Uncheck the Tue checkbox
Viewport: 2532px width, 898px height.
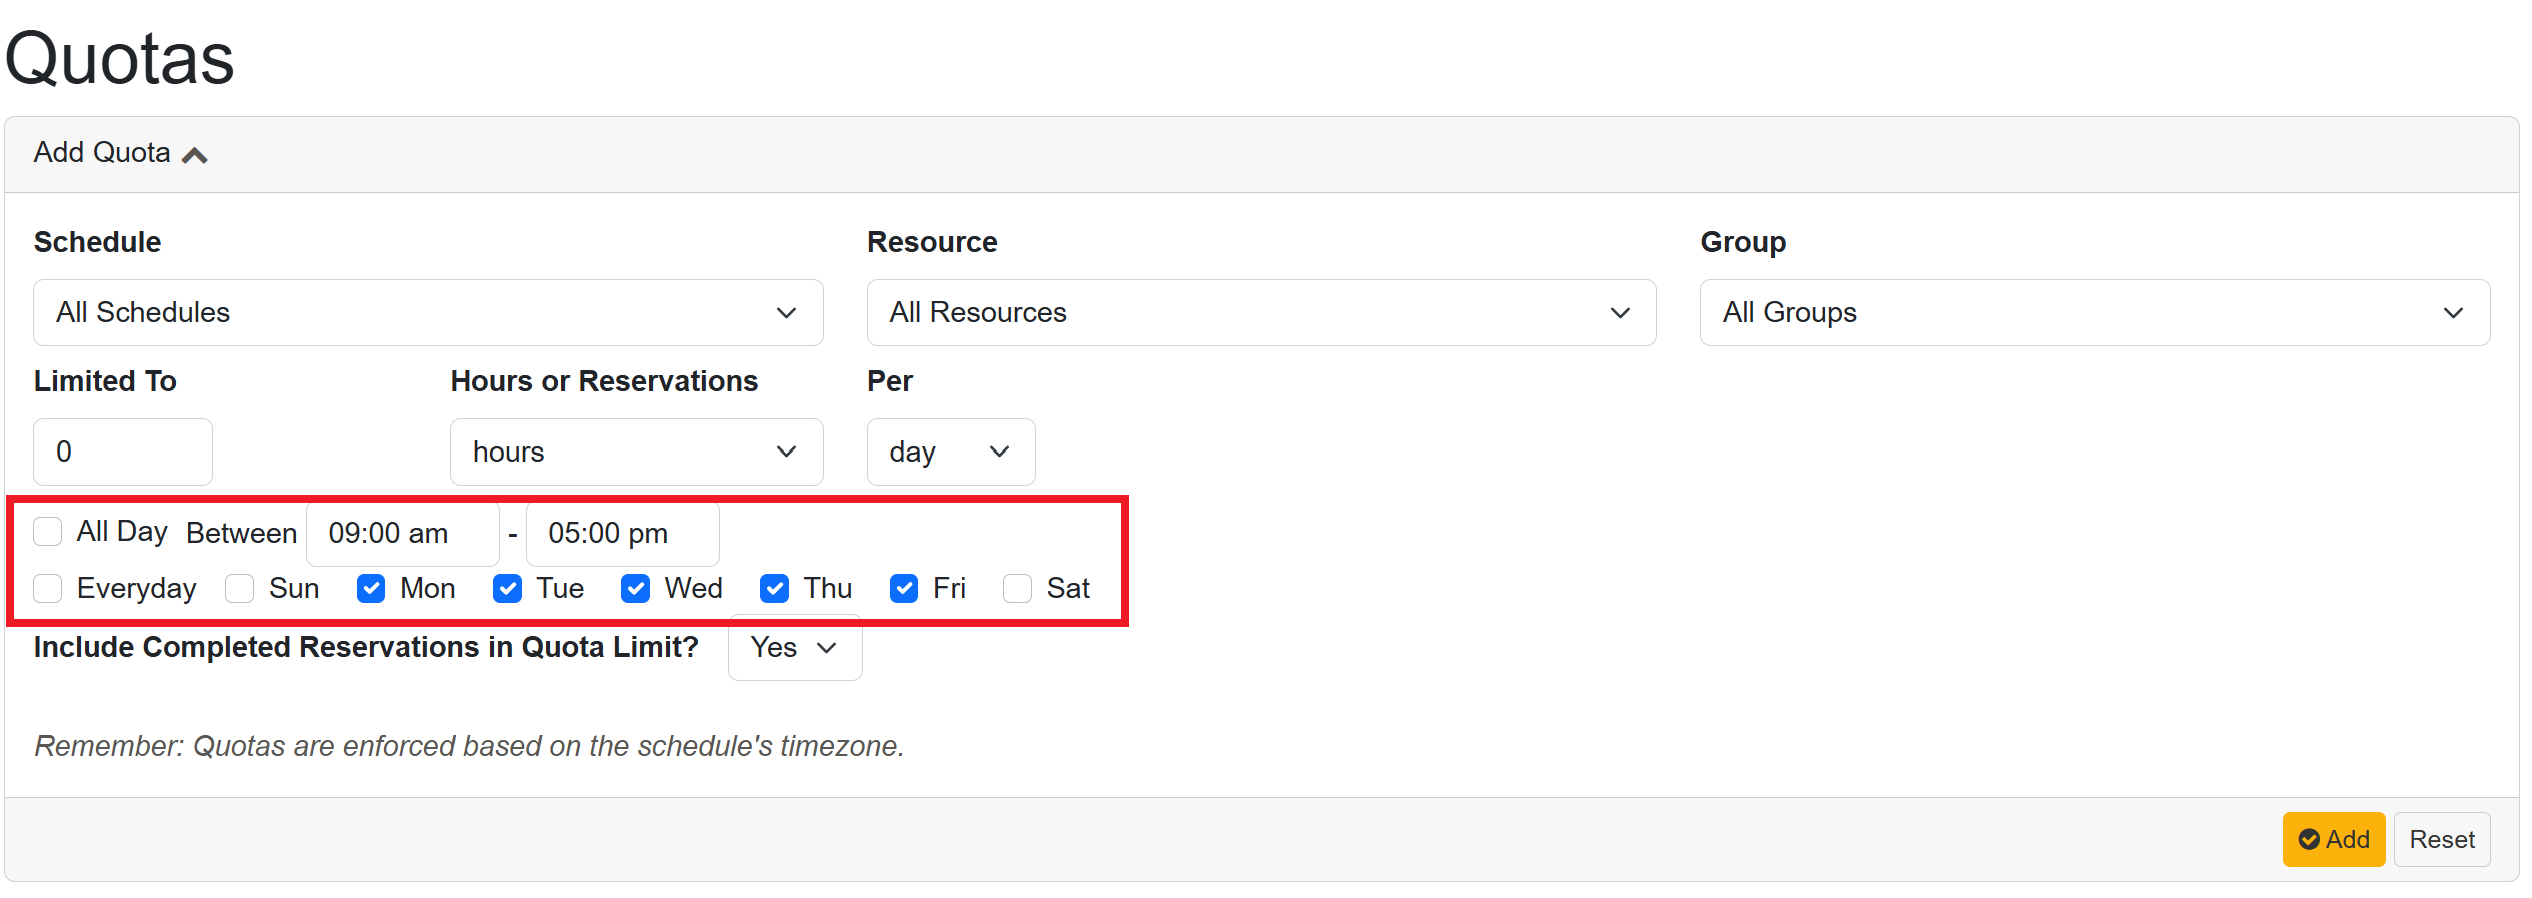[x=508, y=588]
